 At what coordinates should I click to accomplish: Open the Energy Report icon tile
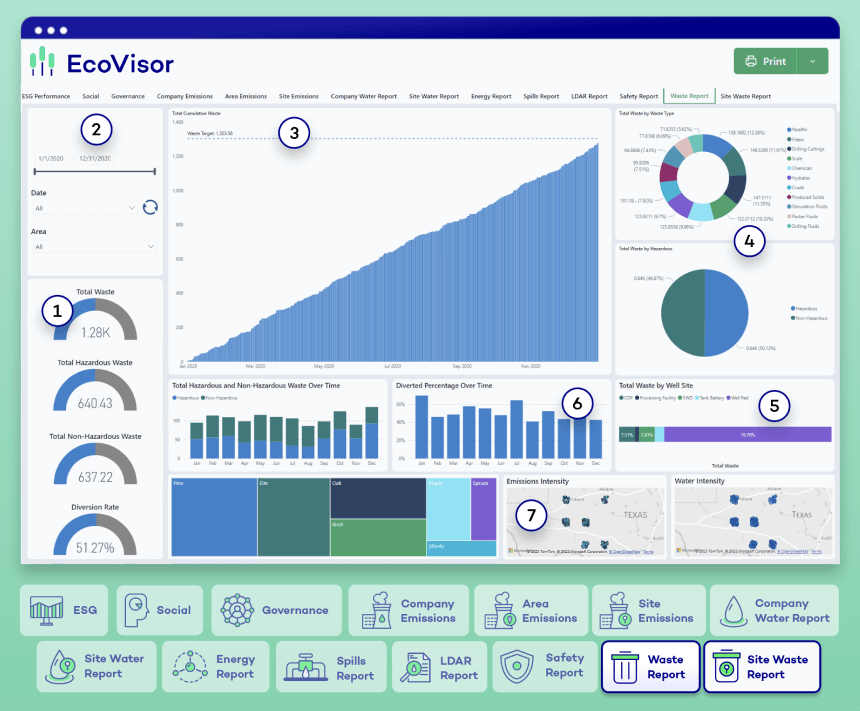[x=214, y=667]
